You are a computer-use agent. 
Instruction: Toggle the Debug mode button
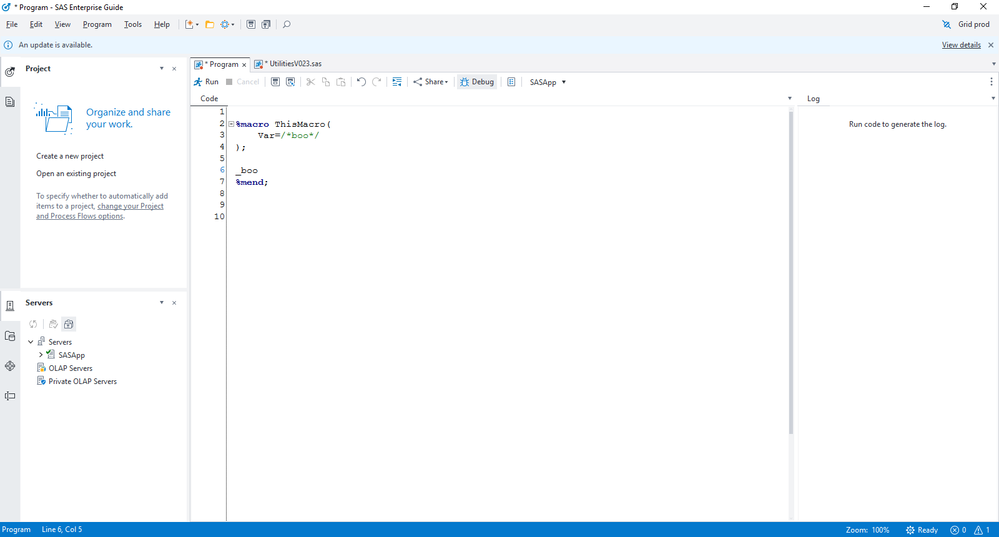pyautogui.click(x=477, y=82)
